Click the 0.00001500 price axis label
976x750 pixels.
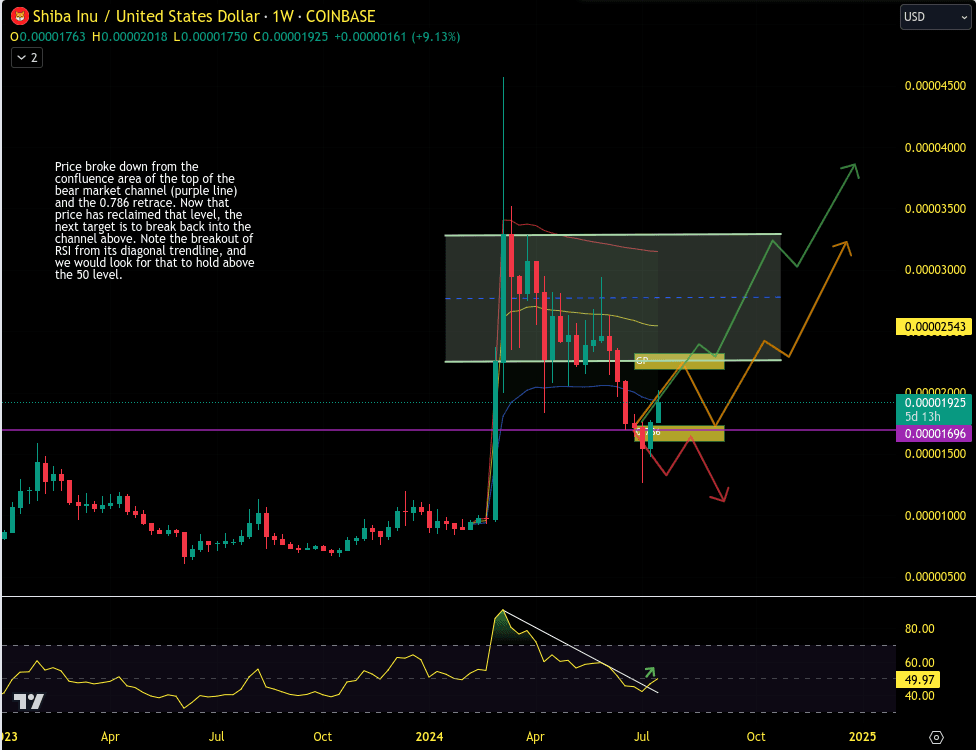(935, 454)
